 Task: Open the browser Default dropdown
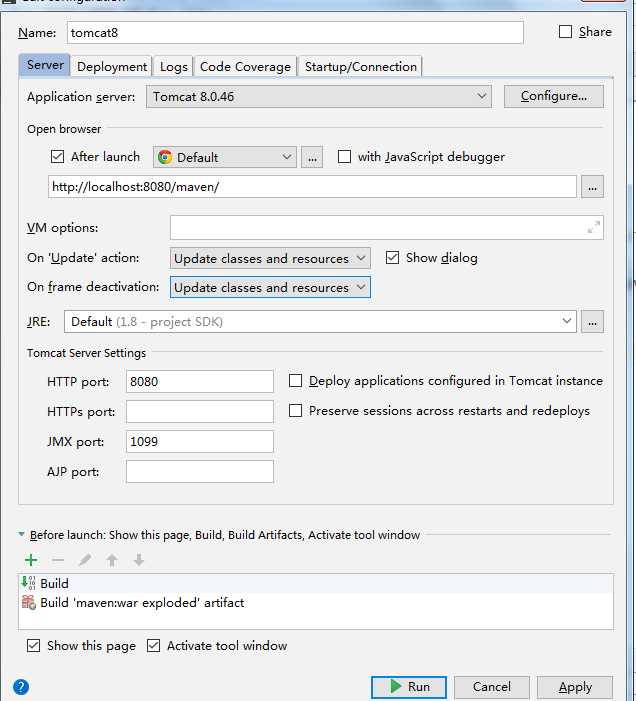tap(225, 157)
